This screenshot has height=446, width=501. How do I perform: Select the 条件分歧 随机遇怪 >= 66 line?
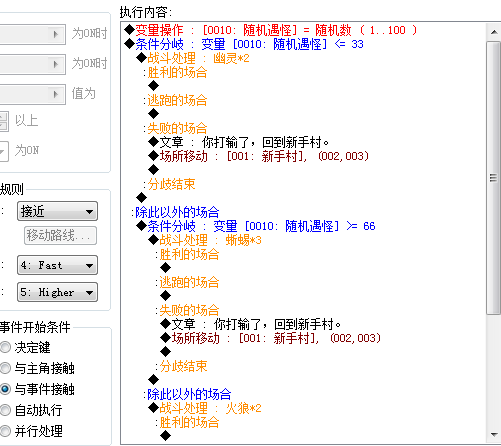click(256, 226)
